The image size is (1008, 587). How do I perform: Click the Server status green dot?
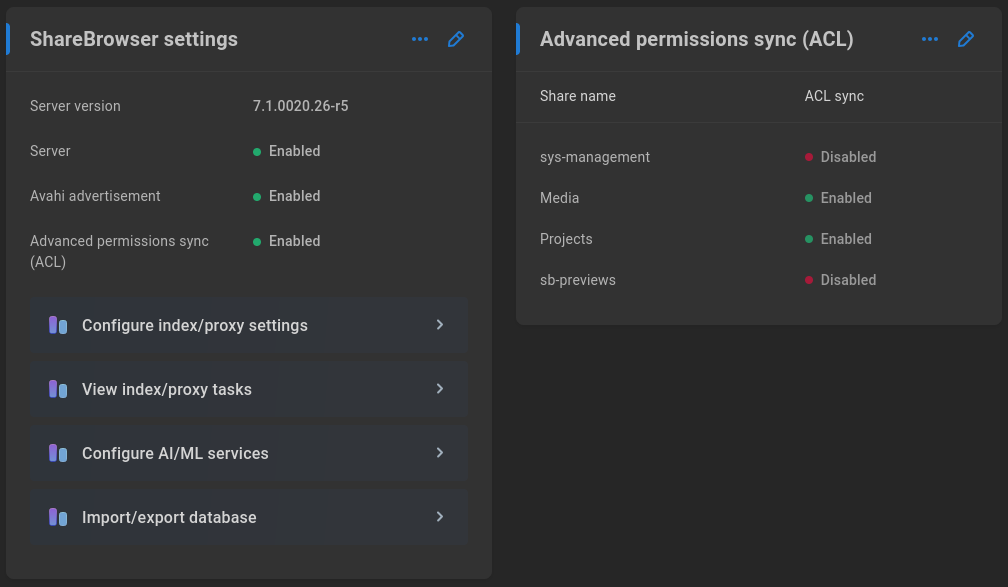(257, 152)
